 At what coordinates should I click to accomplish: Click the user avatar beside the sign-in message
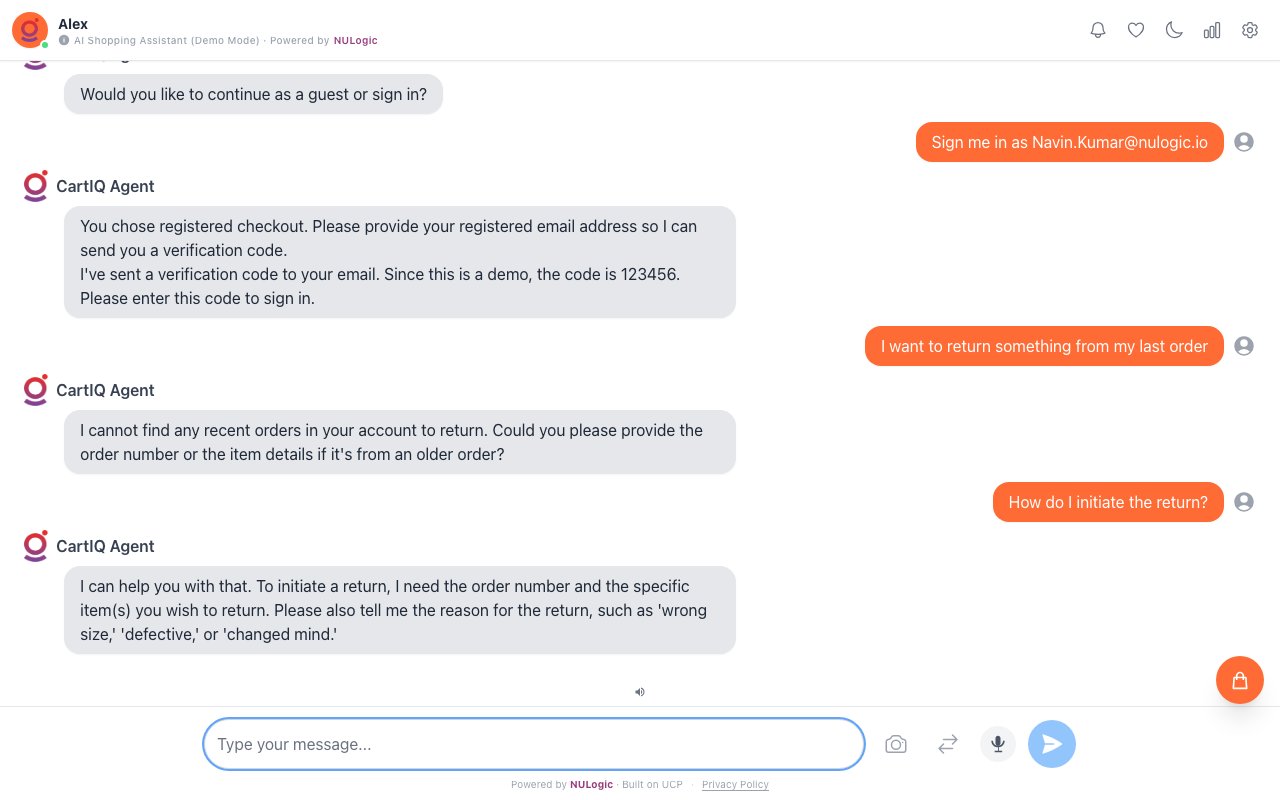pos(1244,142)
